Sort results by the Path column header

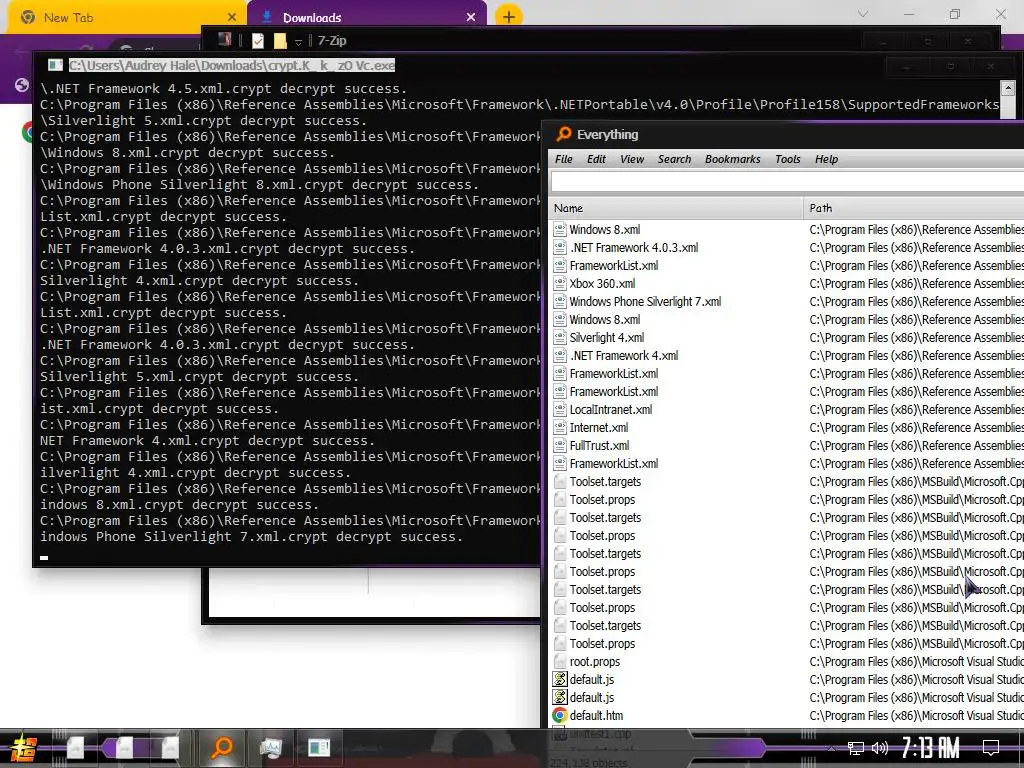(914, 208)
